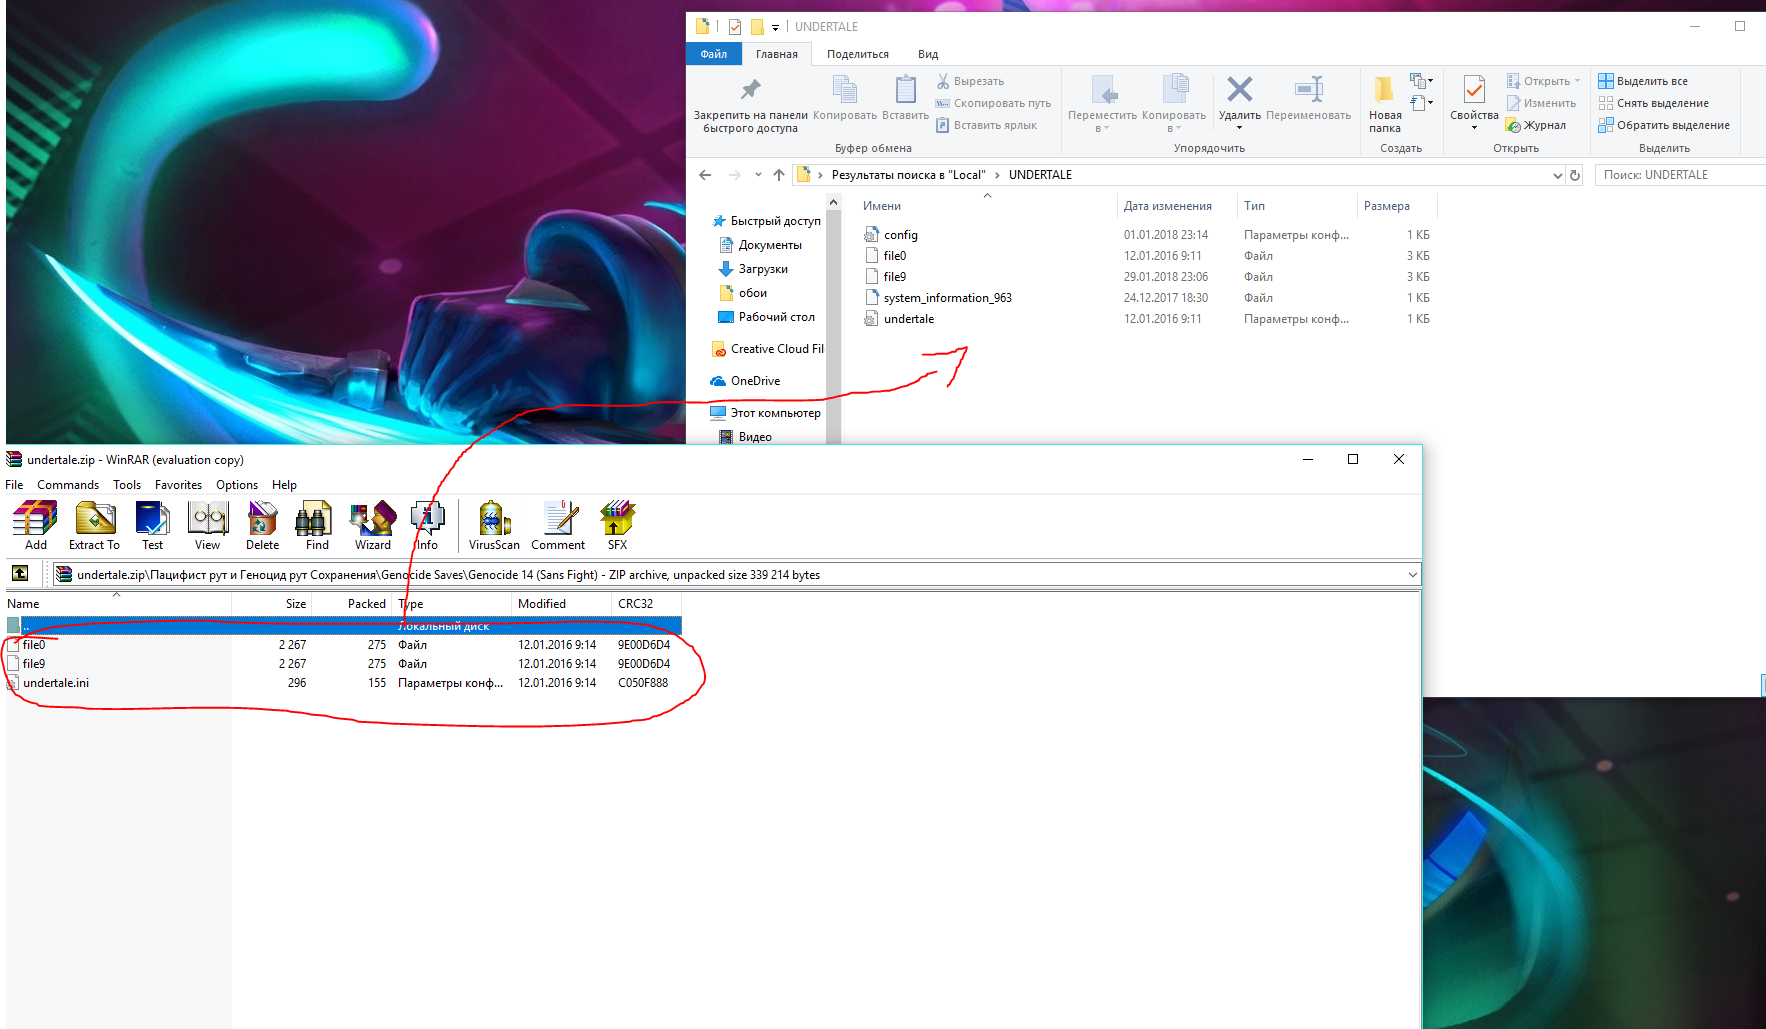Click Переименовать in Explorer ribbon
Image resolution: width=1766 pixels, height=1029 pixels.
click(1308, 99)
